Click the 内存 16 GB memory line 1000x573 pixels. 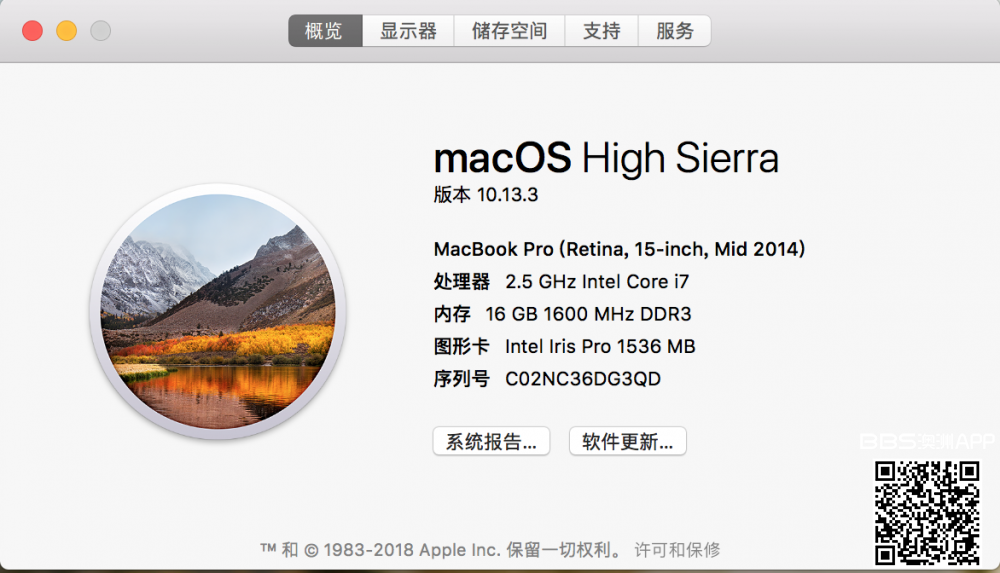pos(562,314)
